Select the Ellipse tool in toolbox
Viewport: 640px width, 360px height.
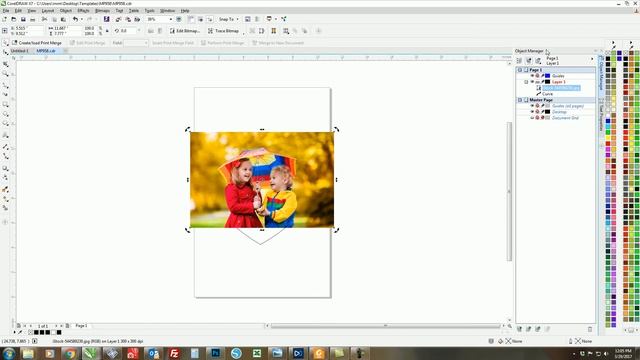click(5, 114)
